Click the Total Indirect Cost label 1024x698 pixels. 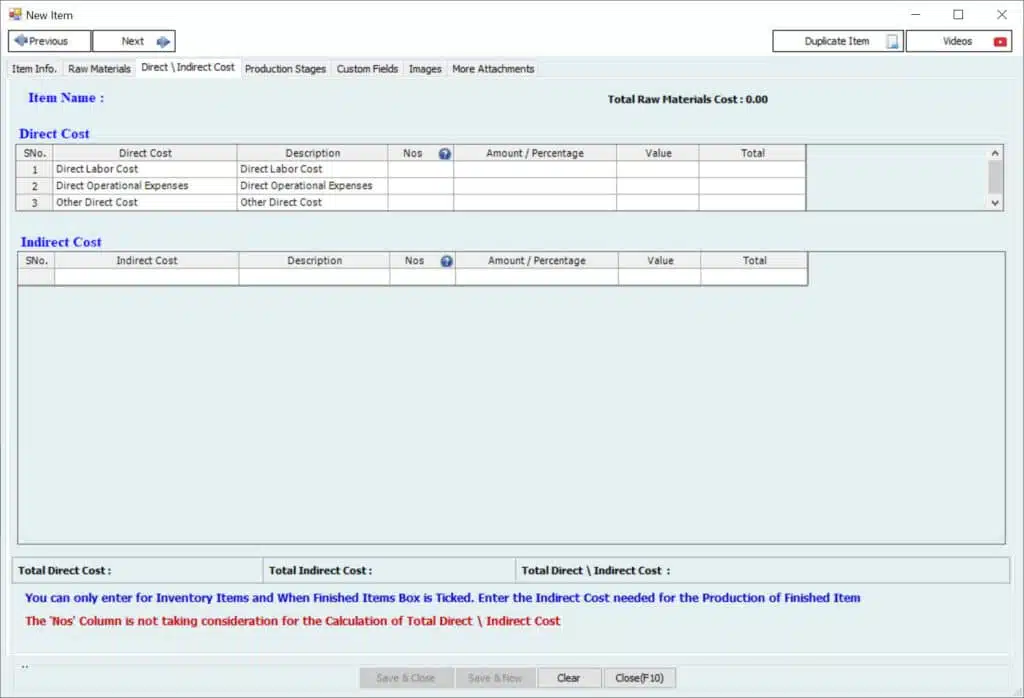tap(321, 571)
